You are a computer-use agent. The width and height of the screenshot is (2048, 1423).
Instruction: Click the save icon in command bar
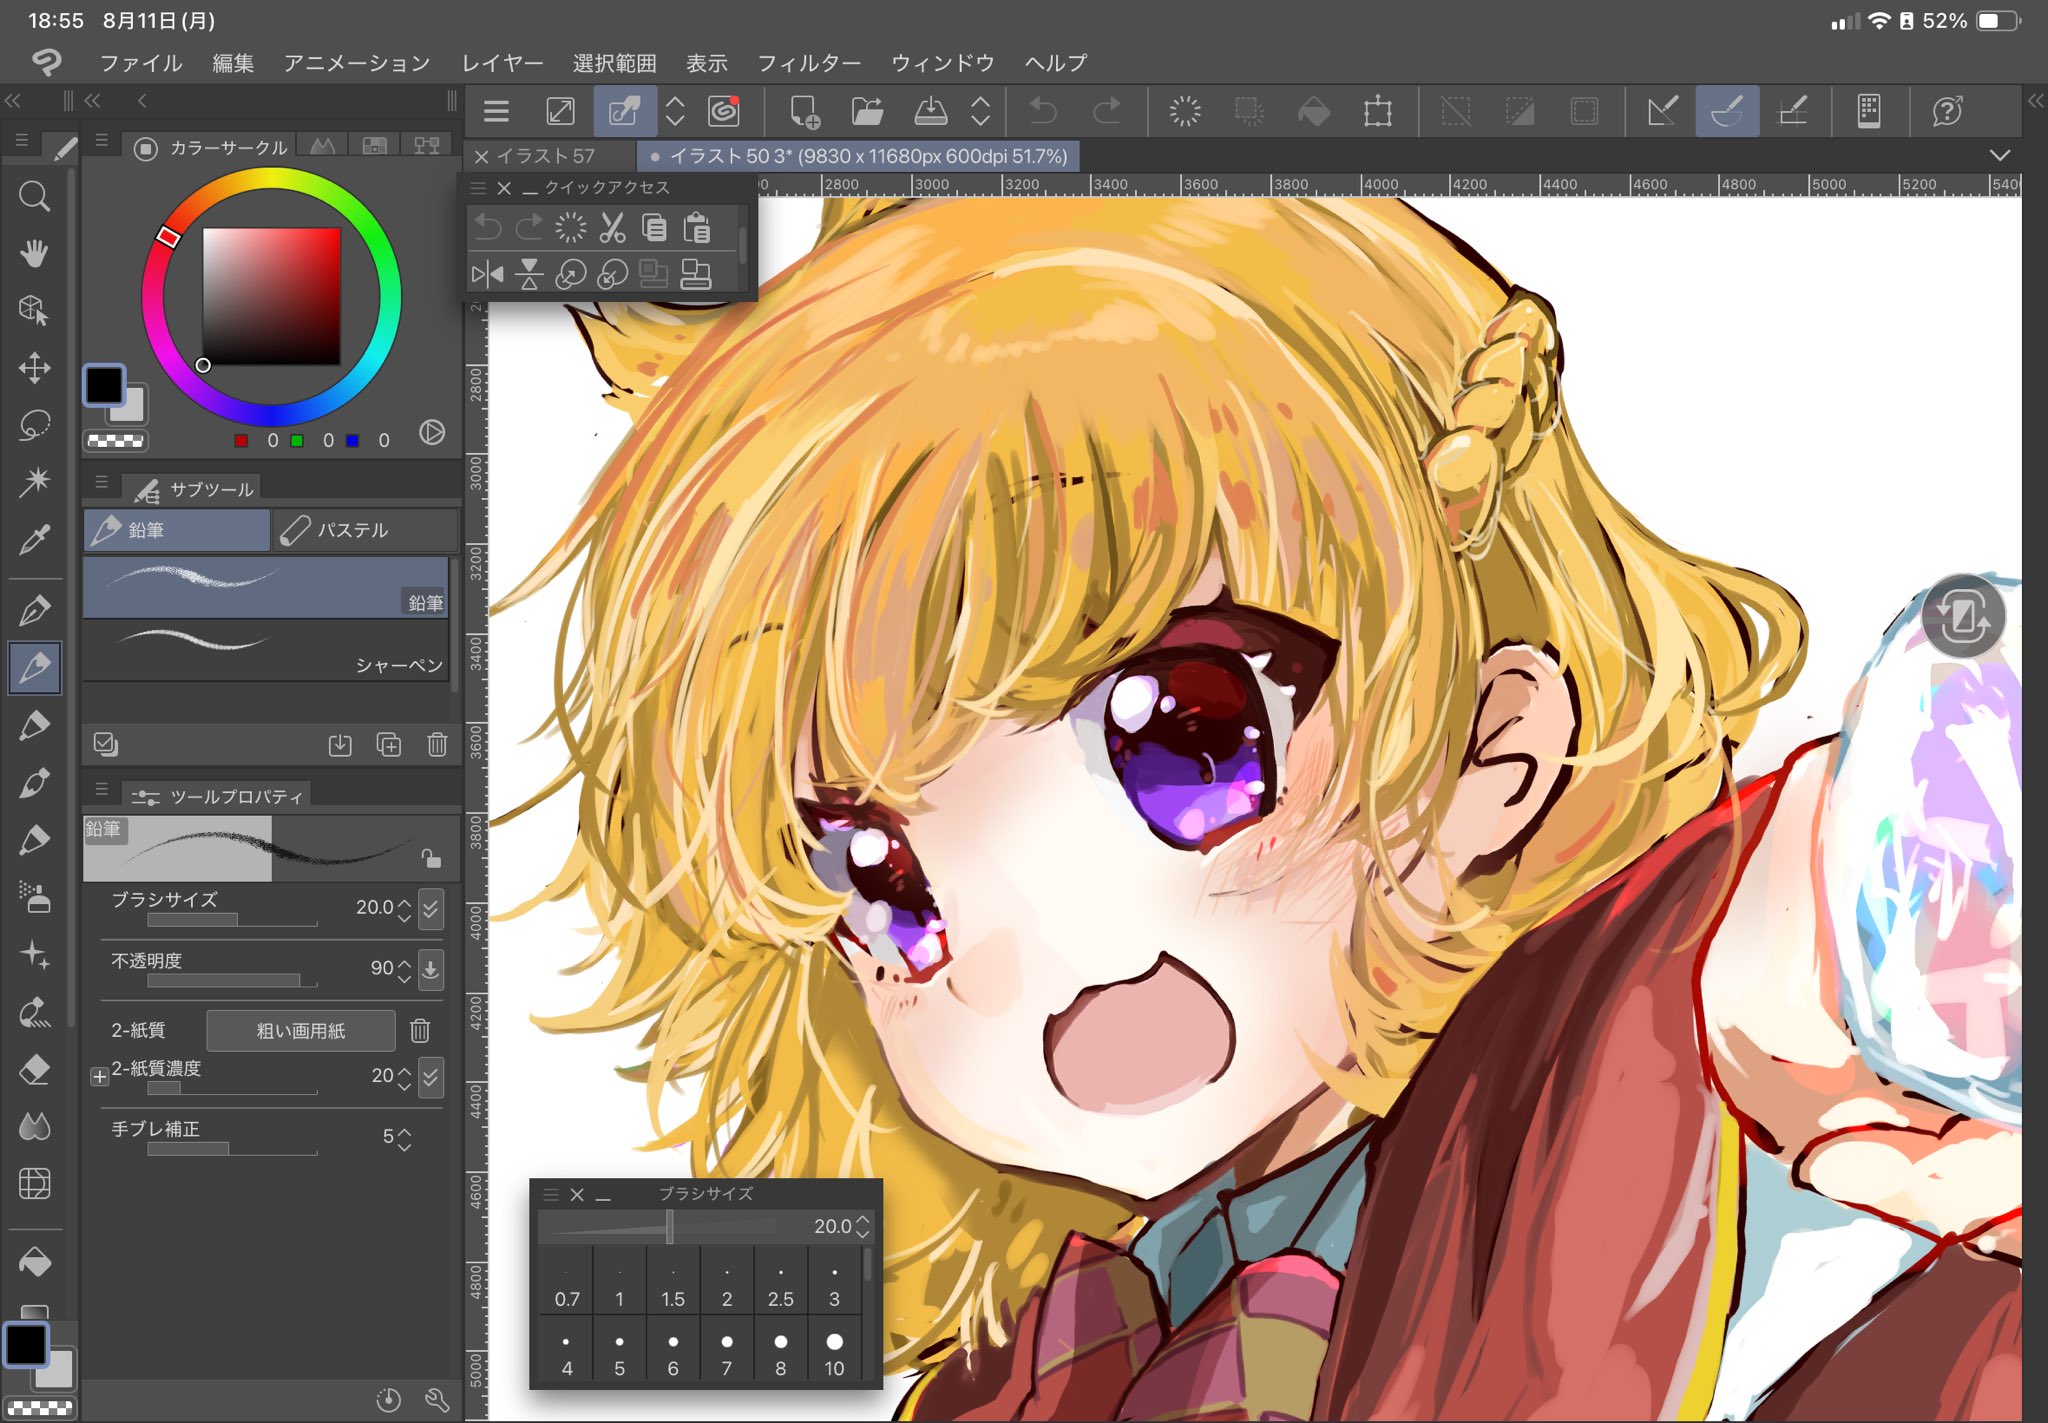pos(930,111)
